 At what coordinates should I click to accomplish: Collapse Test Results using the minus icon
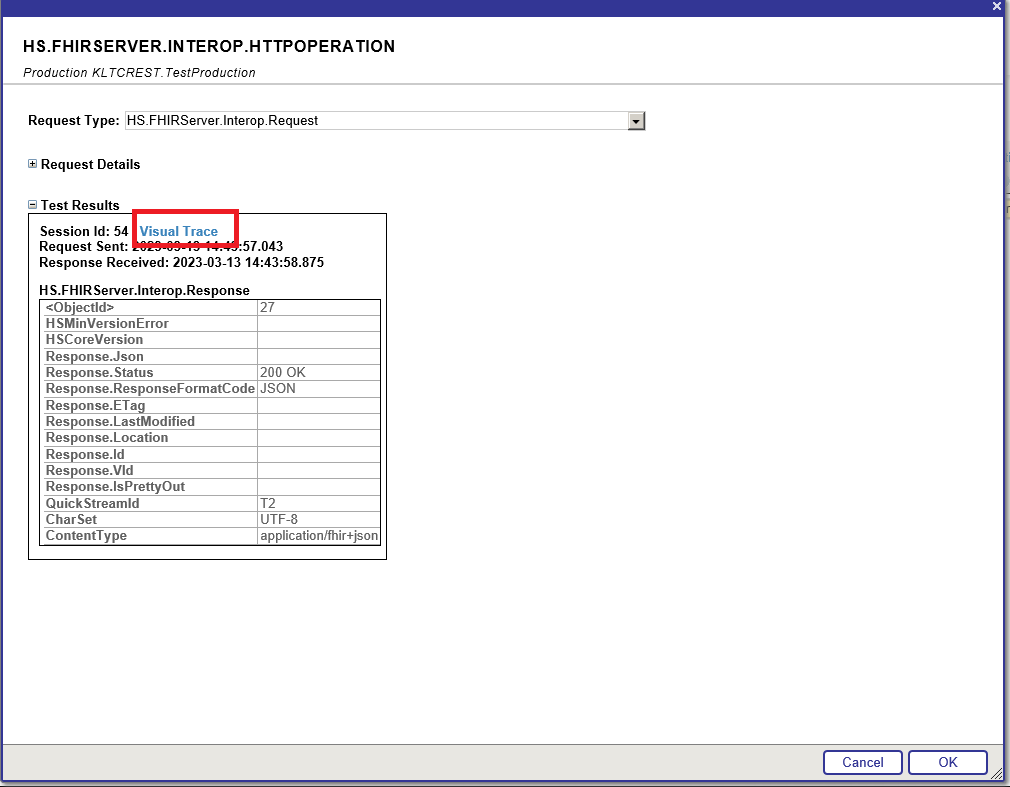point(33,205)
